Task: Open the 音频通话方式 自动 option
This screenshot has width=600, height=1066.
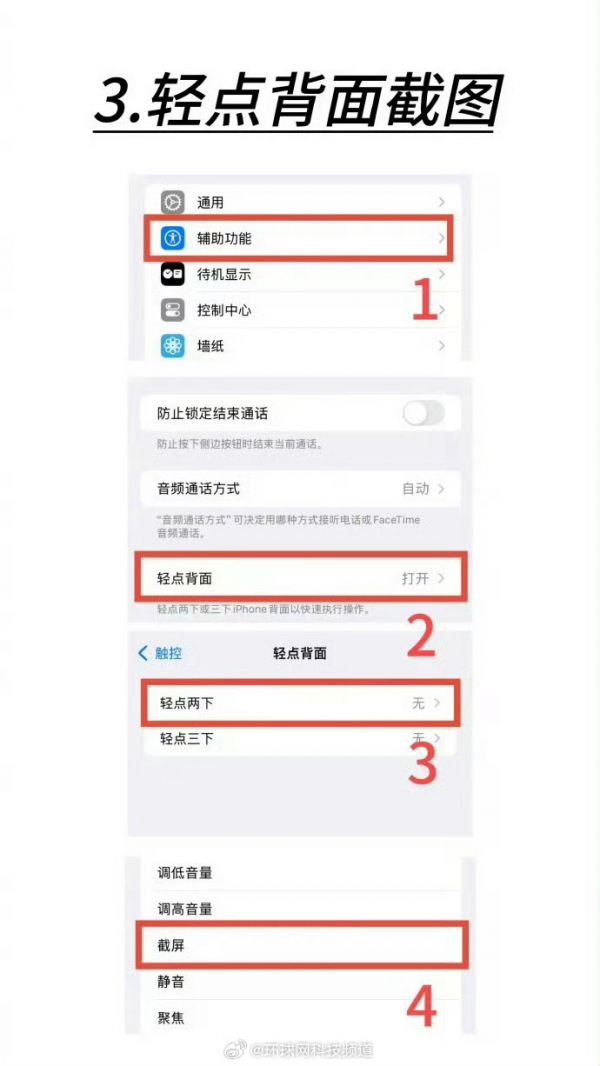Action: click(x=300, y=488)
